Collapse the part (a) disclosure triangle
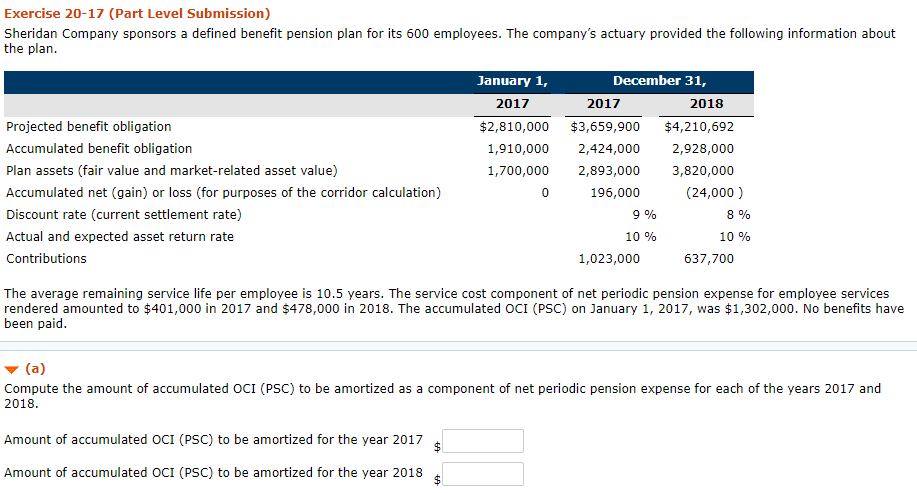917x493 pixels. (12, 368)
